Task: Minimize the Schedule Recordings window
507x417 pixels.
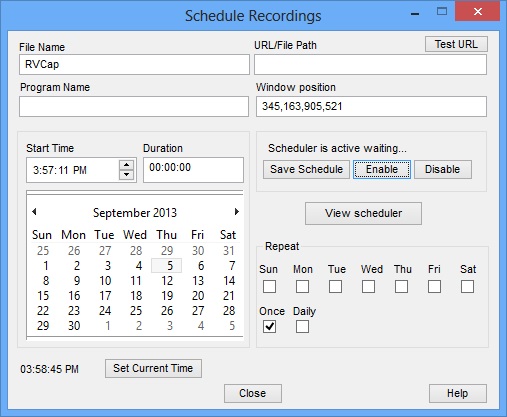Action: point(415,13)
